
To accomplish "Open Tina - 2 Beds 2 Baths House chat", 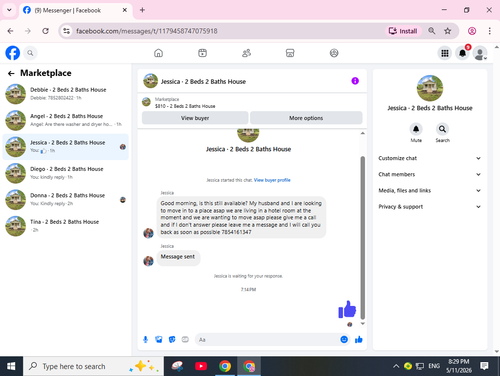I will (66, 226).
